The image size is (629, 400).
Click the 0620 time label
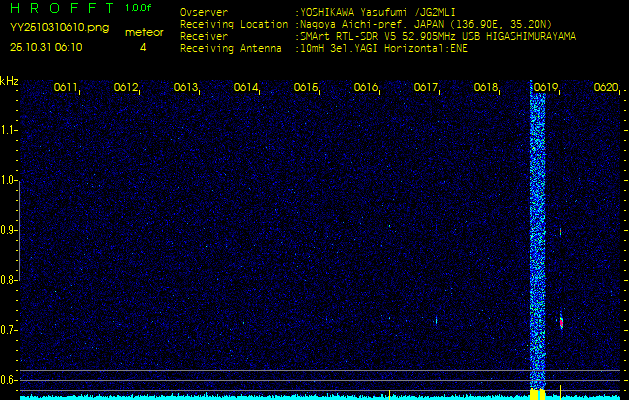pyautogui.click(x=606, y=88)
